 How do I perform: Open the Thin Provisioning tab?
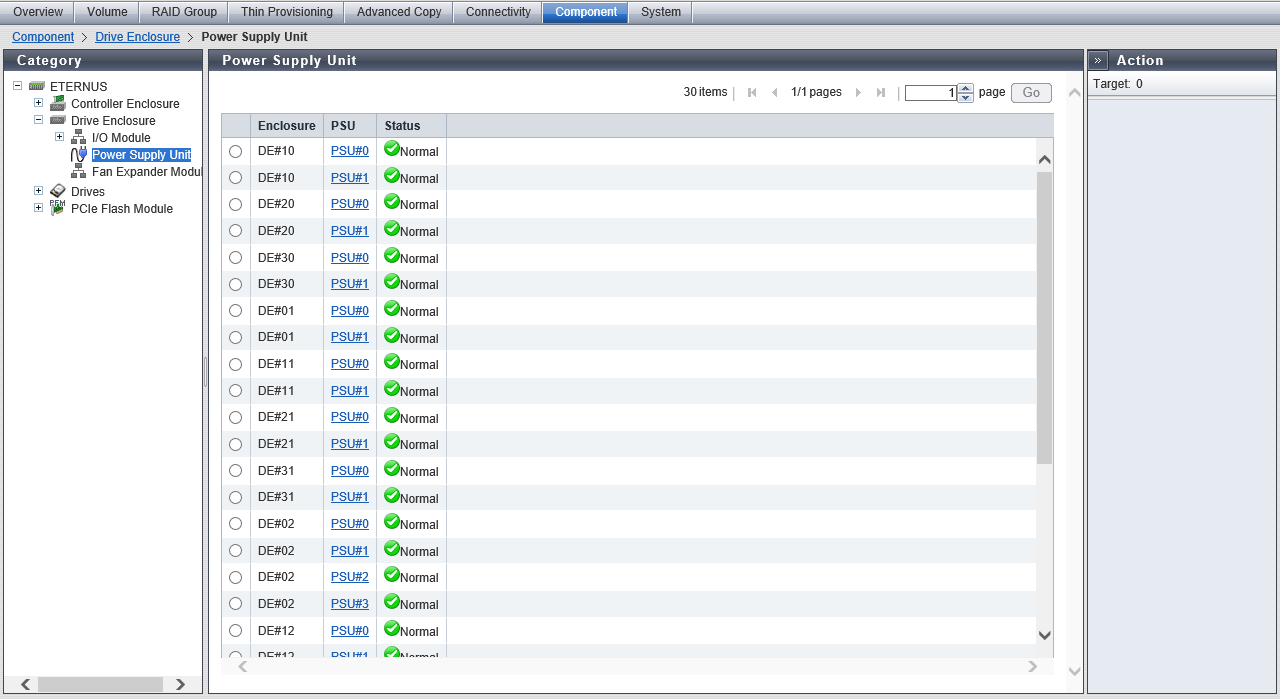click(x=287, y=12)
